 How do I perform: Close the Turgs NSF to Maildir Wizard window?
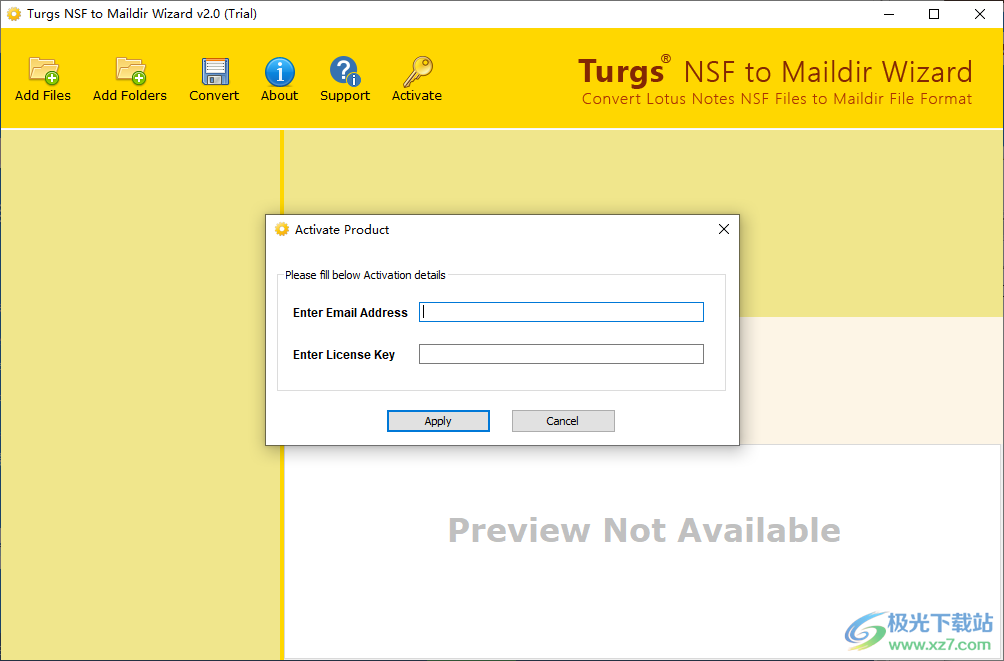tap(980, 14)
